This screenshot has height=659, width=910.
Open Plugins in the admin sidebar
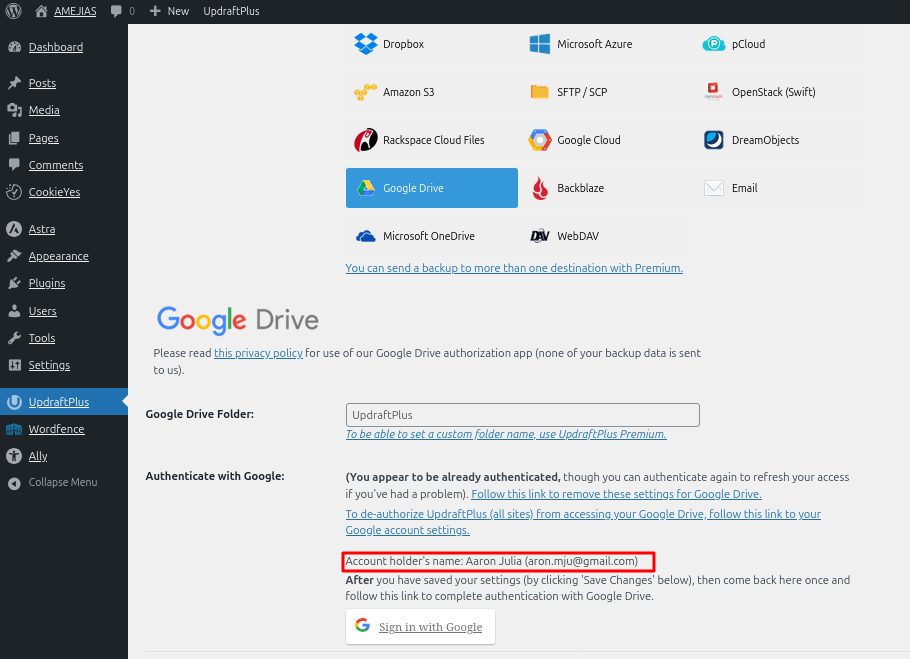pyautogui.click(x=46, y=283)
